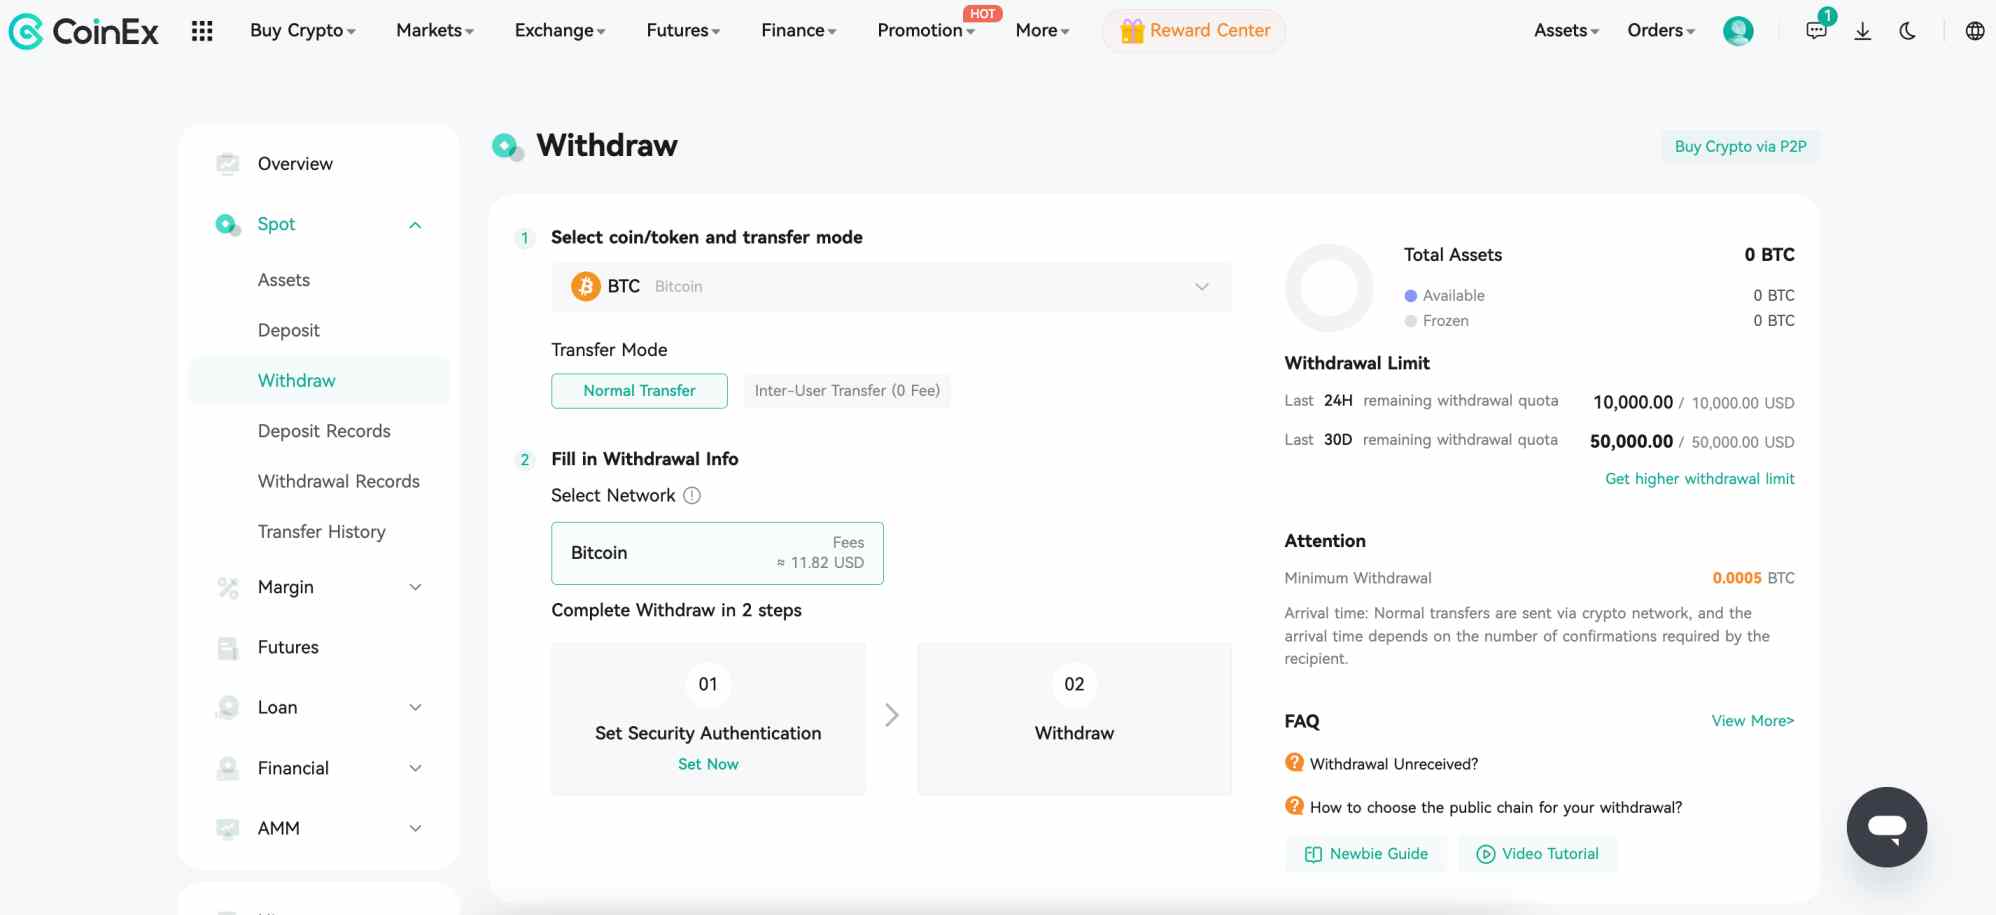Switch to dark mode via the moon icon
The image size is (1996, 915).
pos(1908,31)
